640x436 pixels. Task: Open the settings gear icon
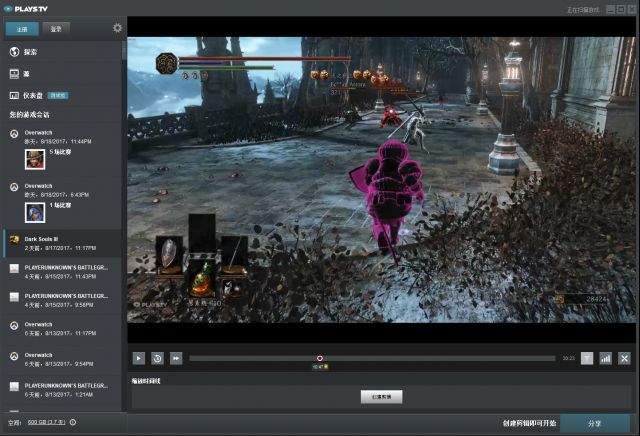(117, 28)
